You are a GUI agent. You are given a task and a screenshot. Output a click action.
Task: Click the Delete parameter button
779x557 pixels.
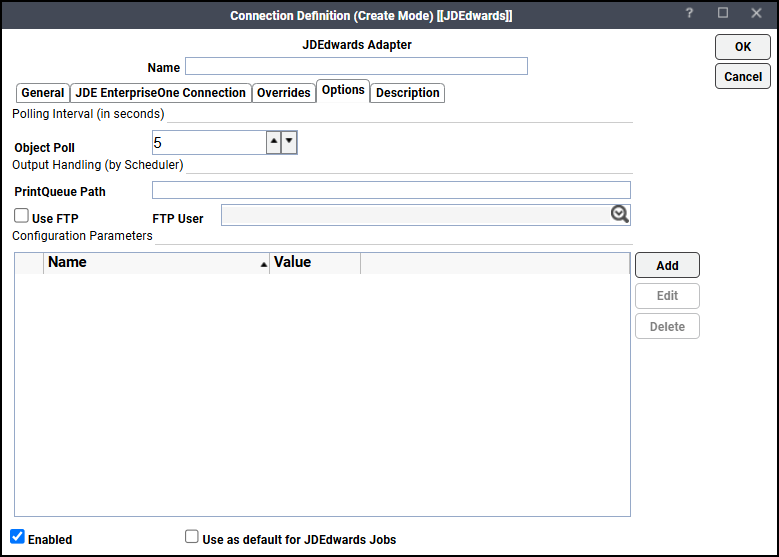point(667,326)
